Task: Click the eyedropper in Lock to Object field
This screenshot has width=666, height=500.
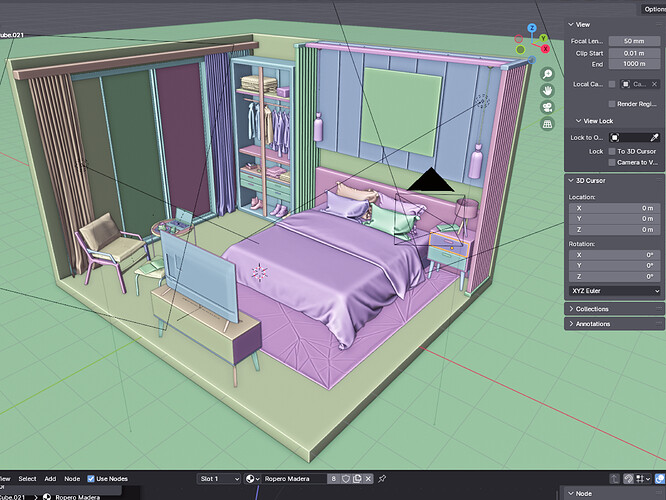Action: click(654, 137)
